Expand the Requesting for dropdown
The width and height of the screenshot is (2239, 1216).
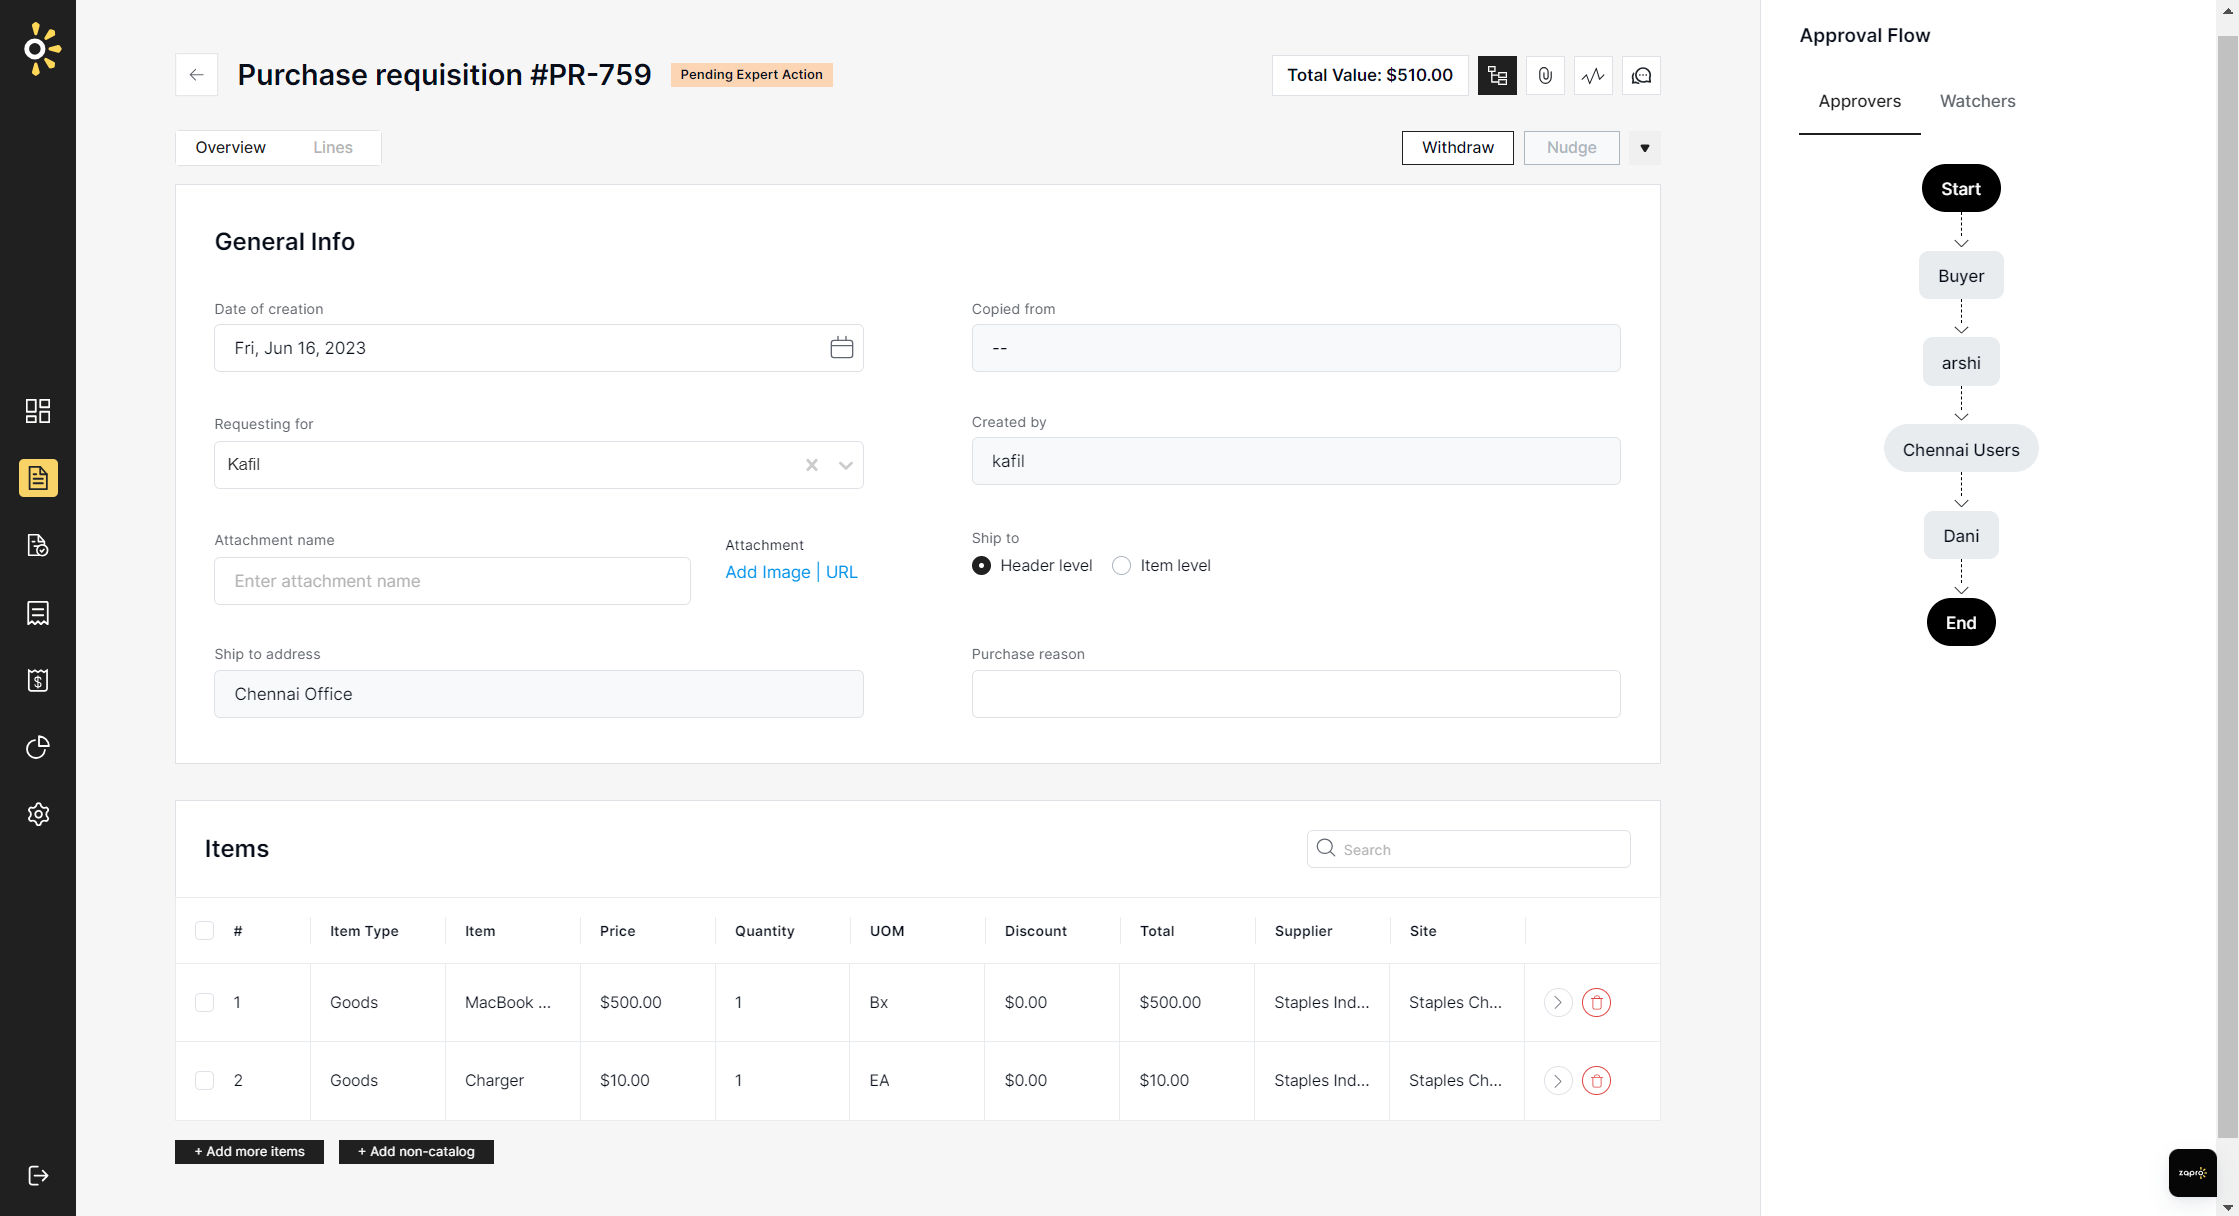pyautogui.click(x=845, y=464)
